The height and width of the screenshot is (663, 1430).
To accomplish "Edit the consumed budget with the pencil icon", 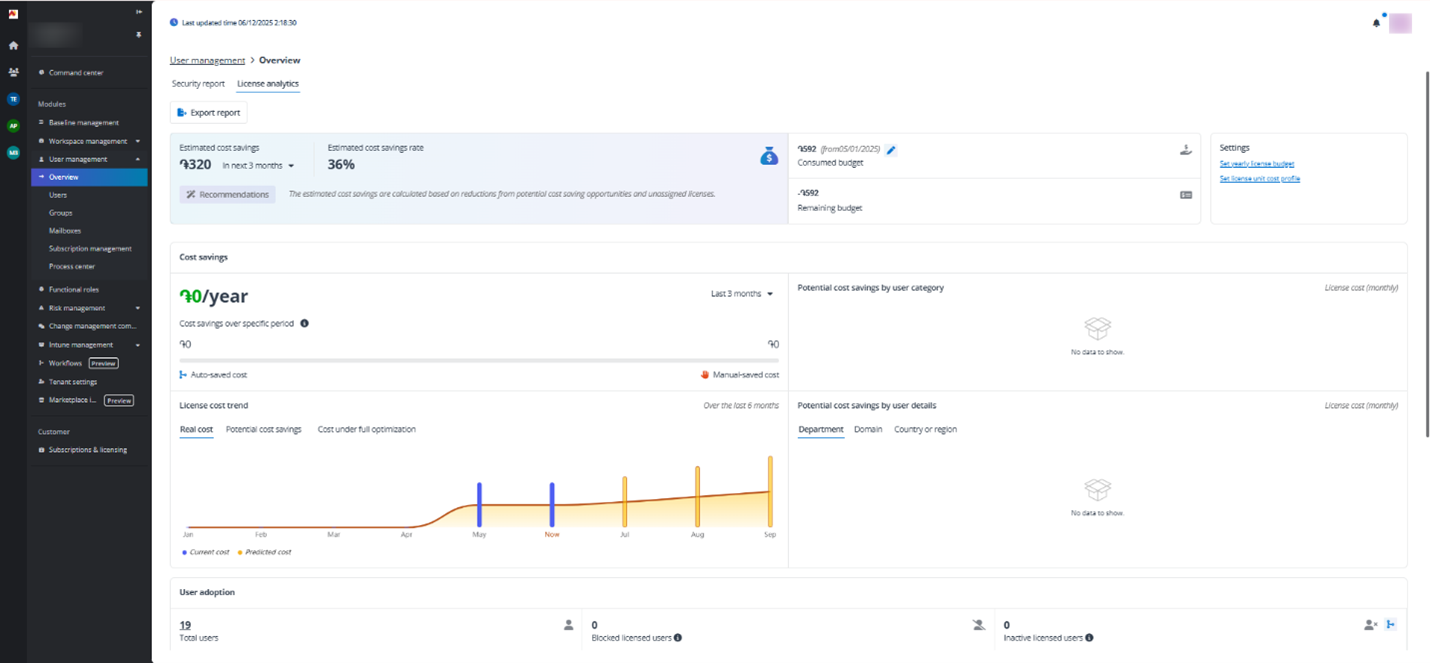I will coord(891,150).
